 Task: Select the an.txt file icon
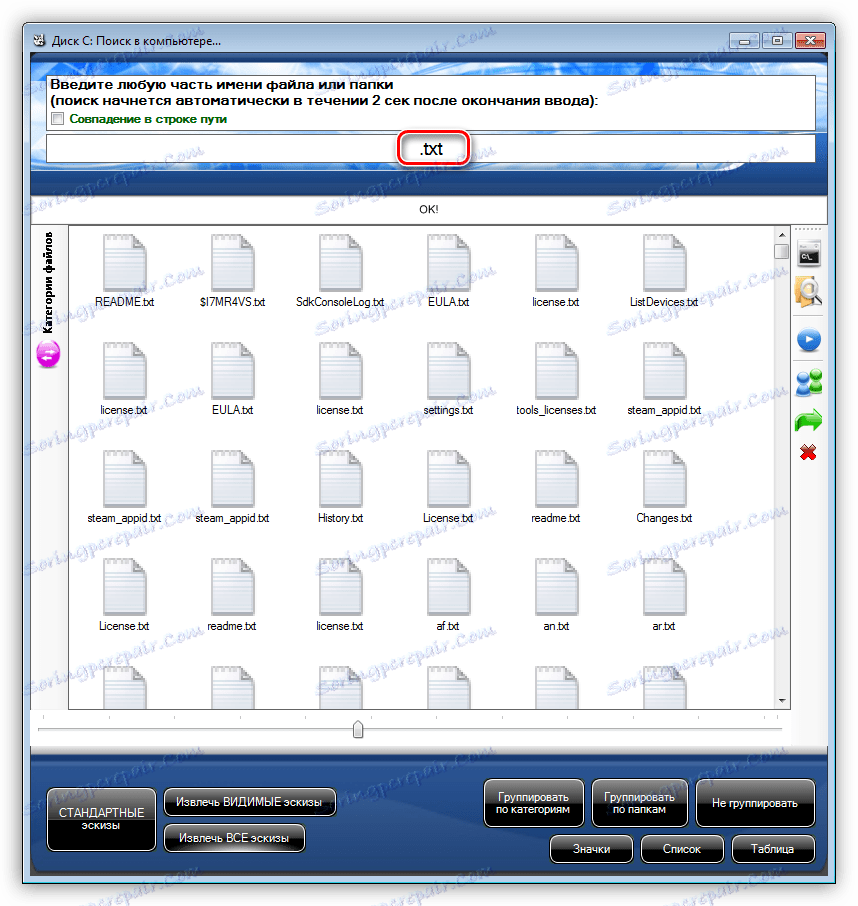[556, 587]
